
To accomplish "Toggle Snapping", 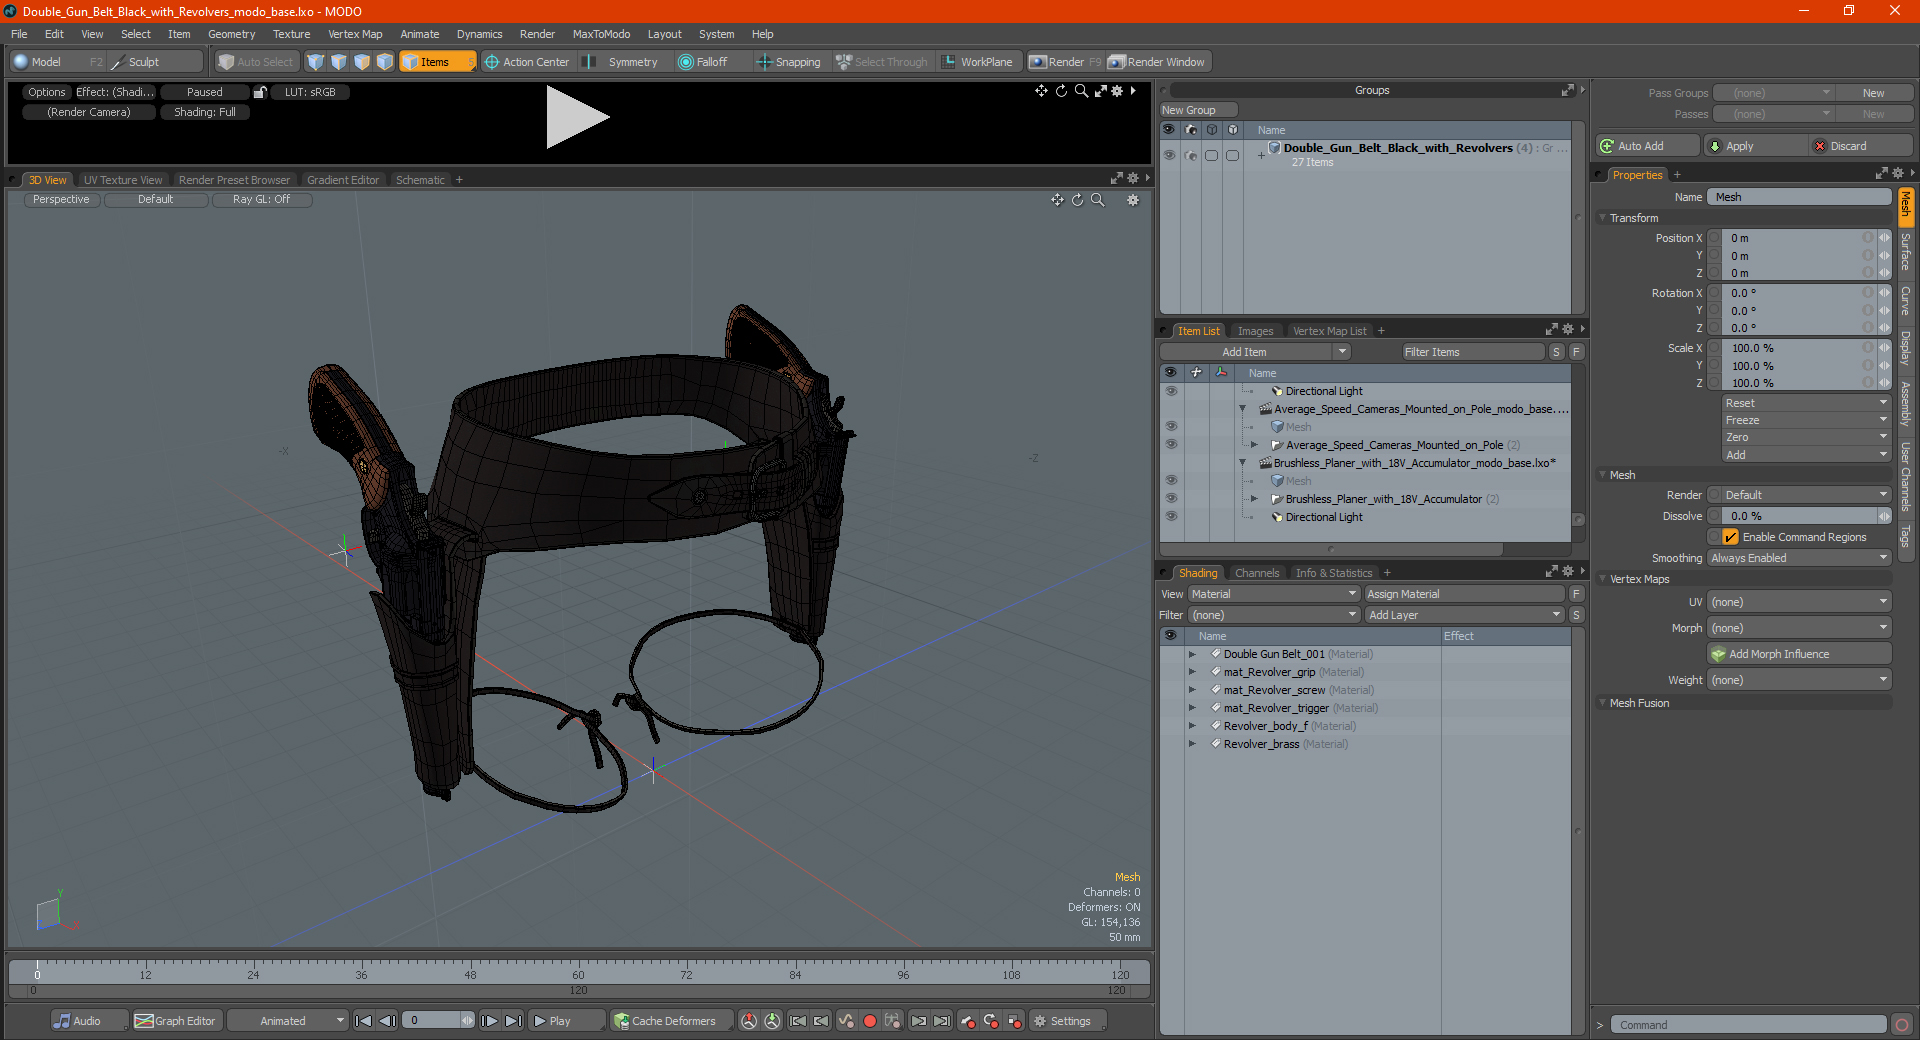I will 789,62.
